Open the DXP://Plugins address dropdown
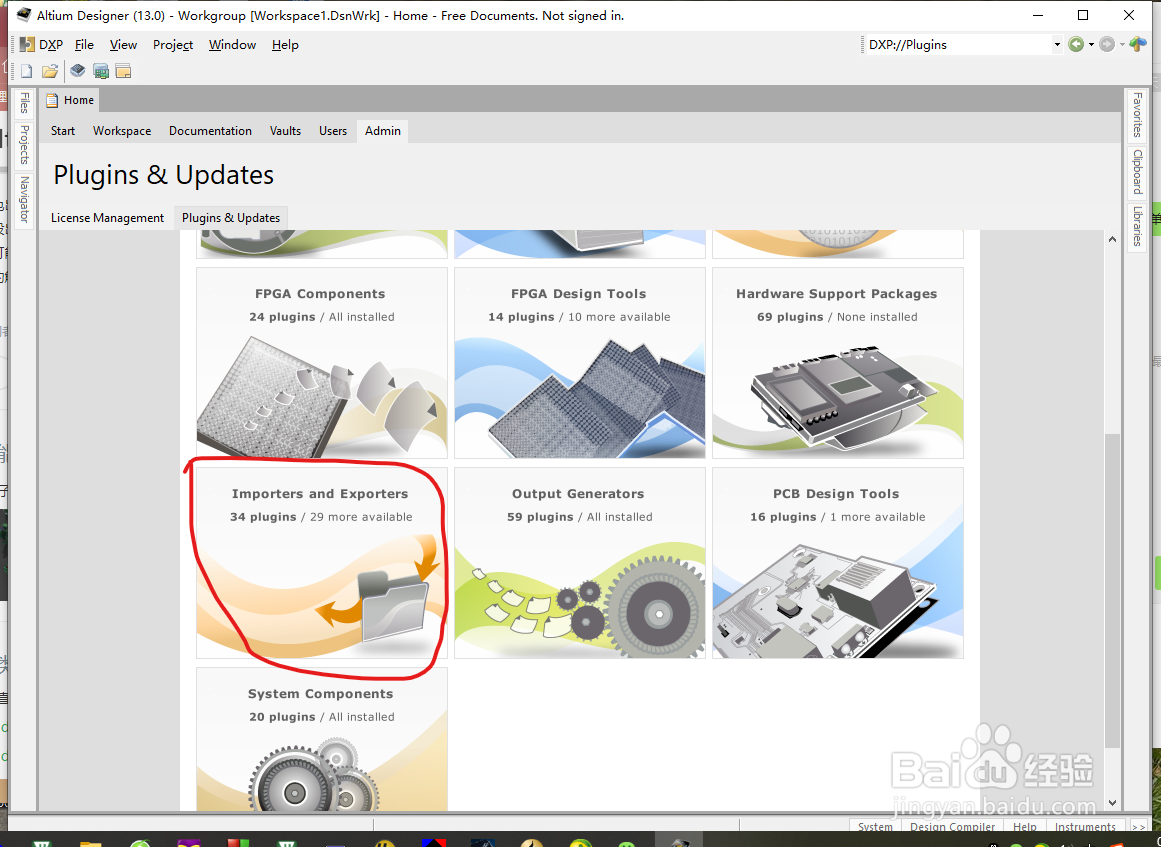1161x847 pixels. pyautogui.click(x=1056, y=44)
